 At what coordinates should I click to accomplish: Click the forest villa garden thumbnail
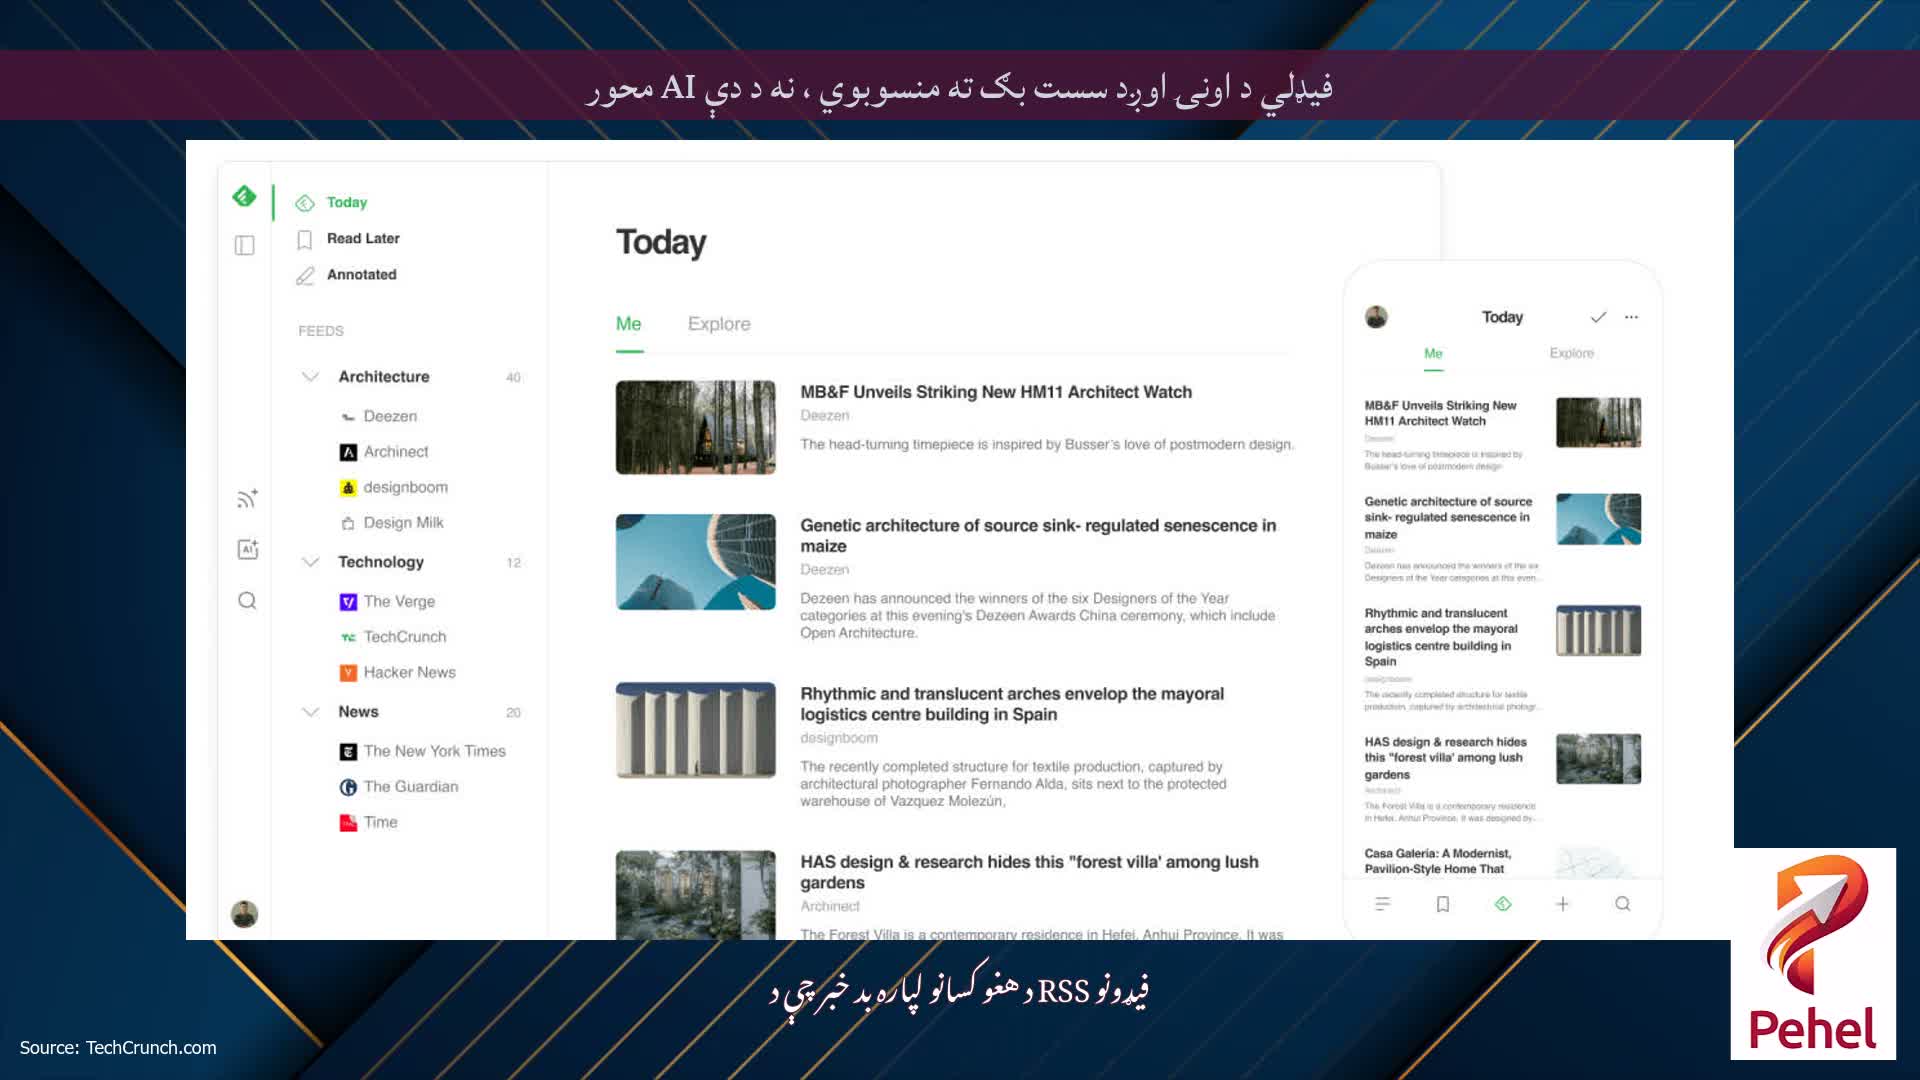pos(695,895)
